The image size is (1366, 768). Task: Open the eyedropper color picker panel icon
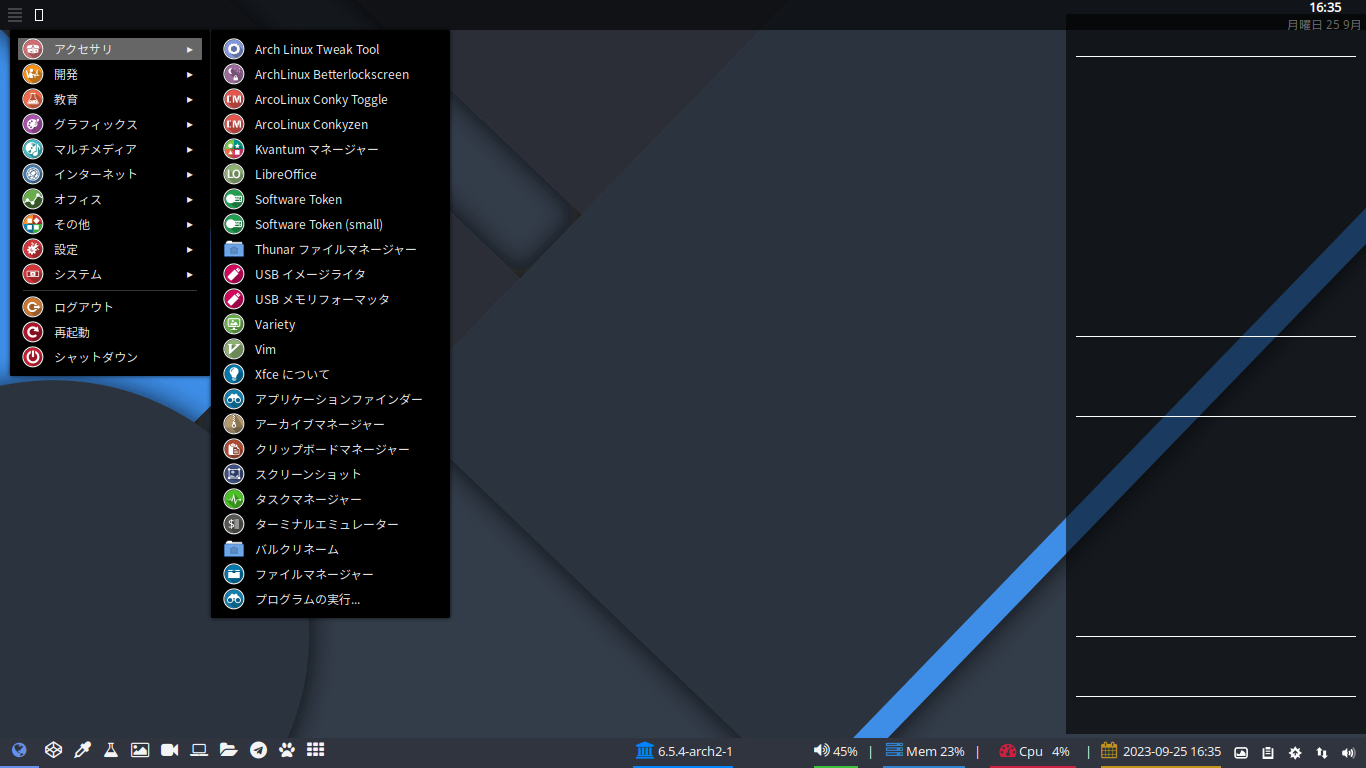click(x=82, y=750)
